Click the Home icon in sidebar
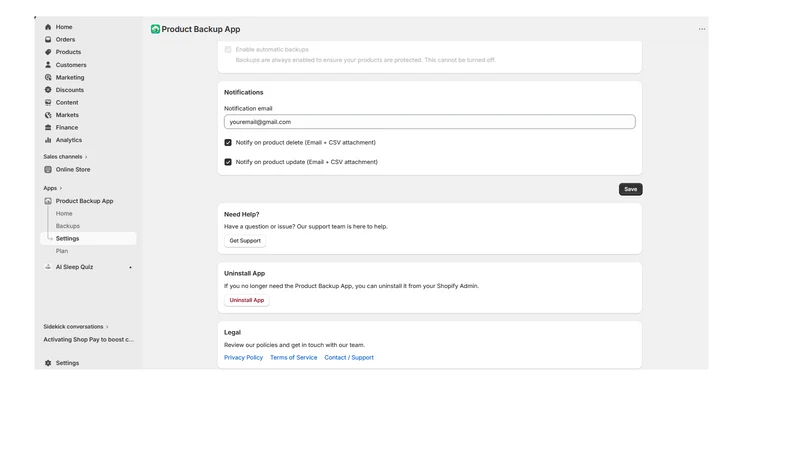This screenshot has height=450, width=800. coord(48,27)
